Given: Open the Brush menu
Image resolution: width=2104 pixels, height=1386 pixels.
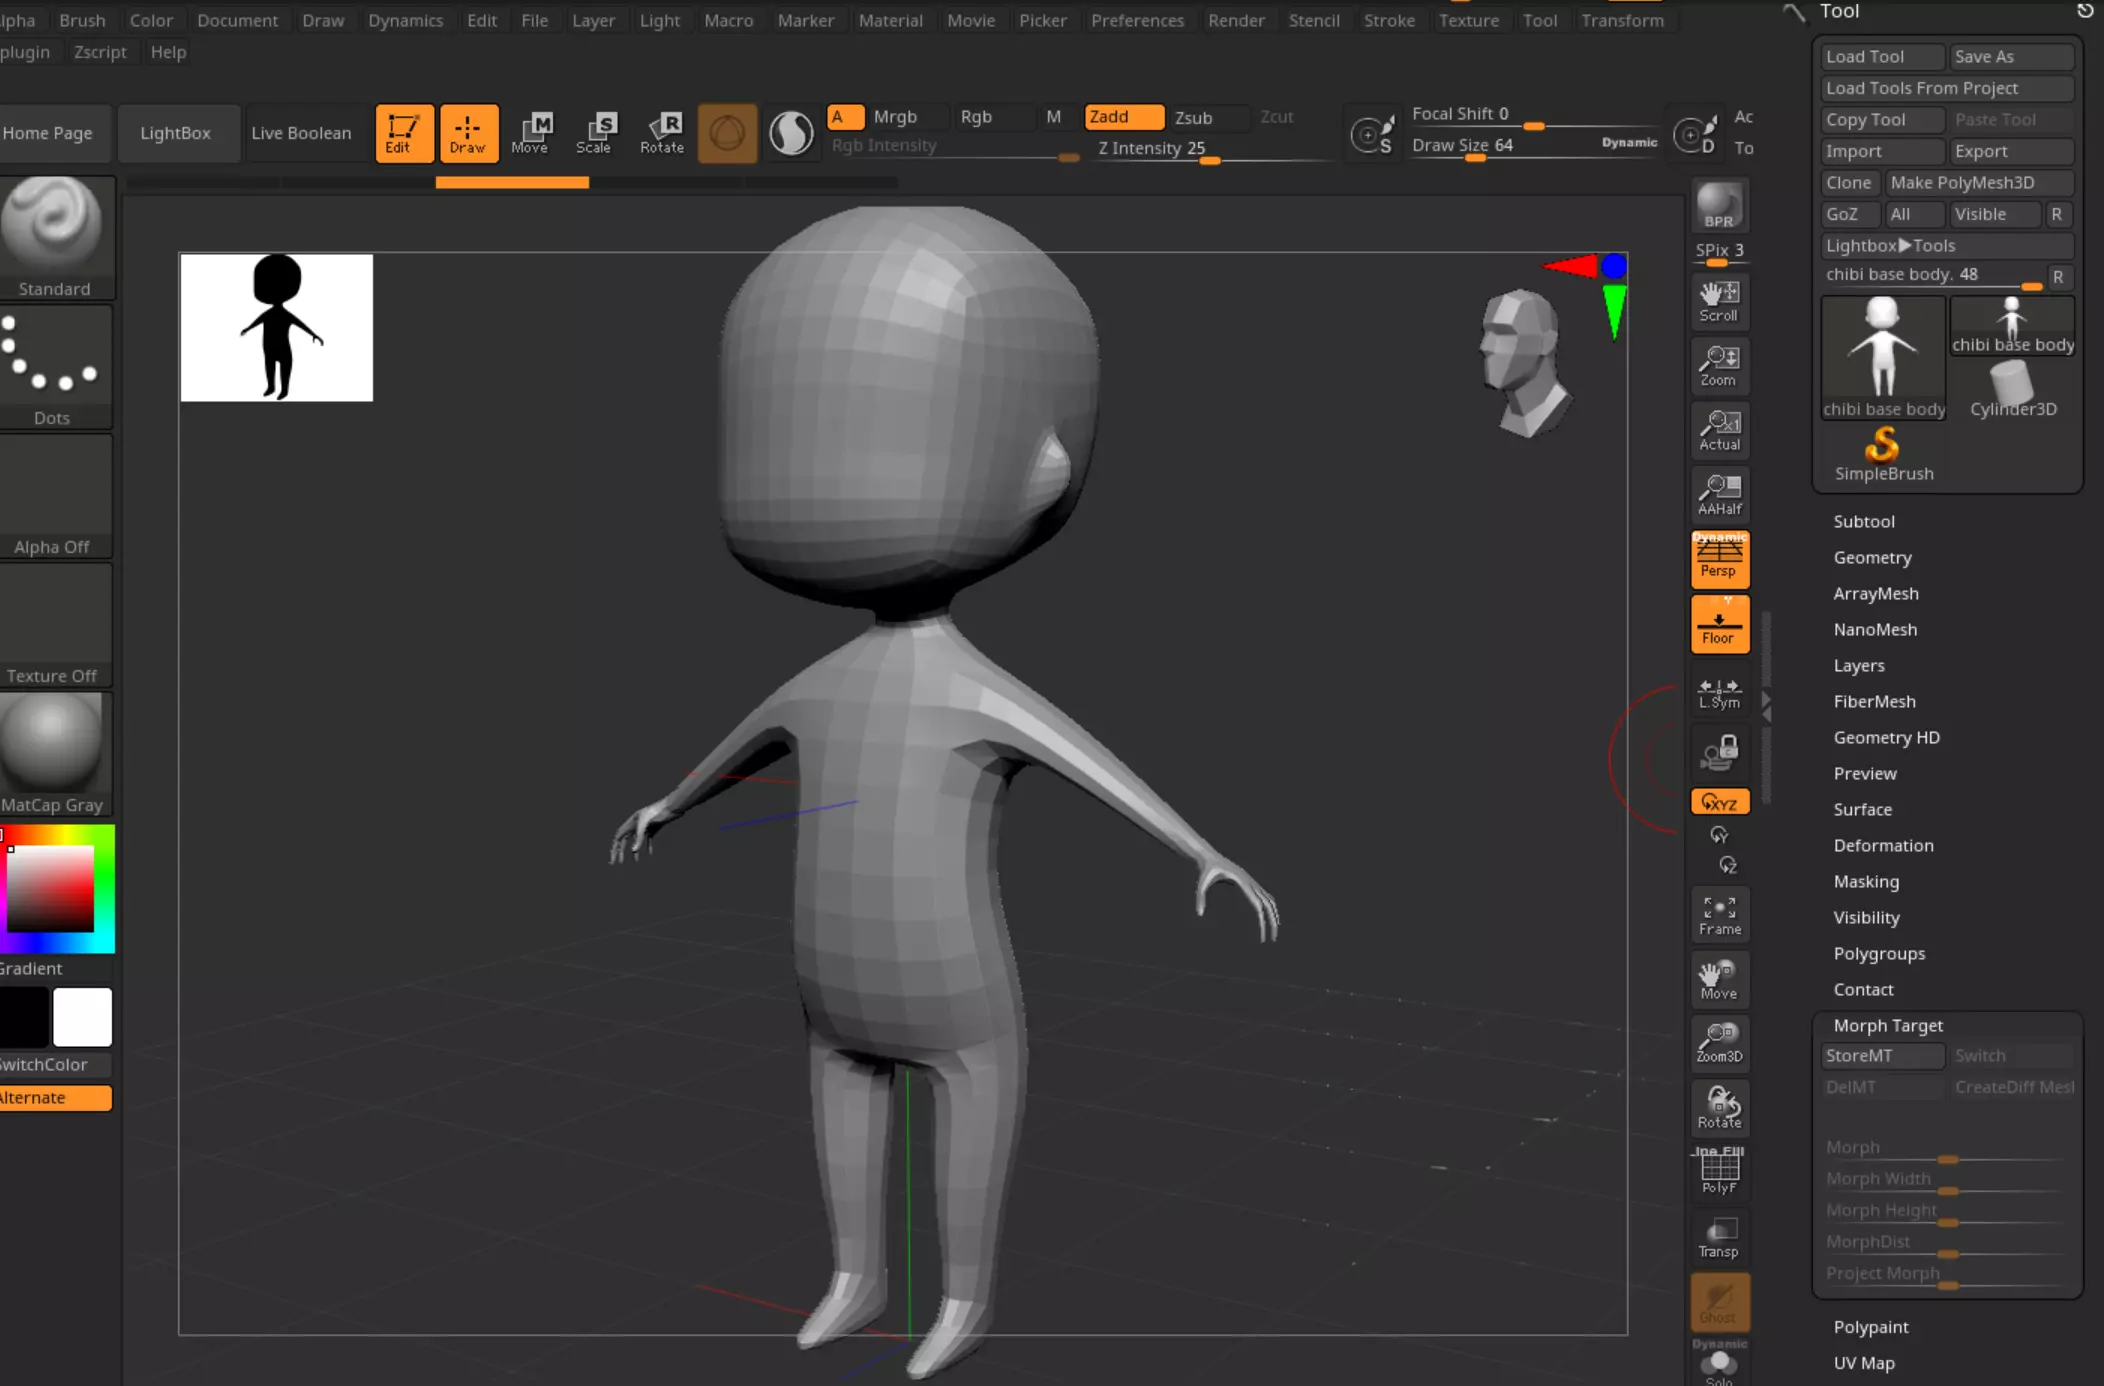Looking at the screenshot, I should [82, 20].
